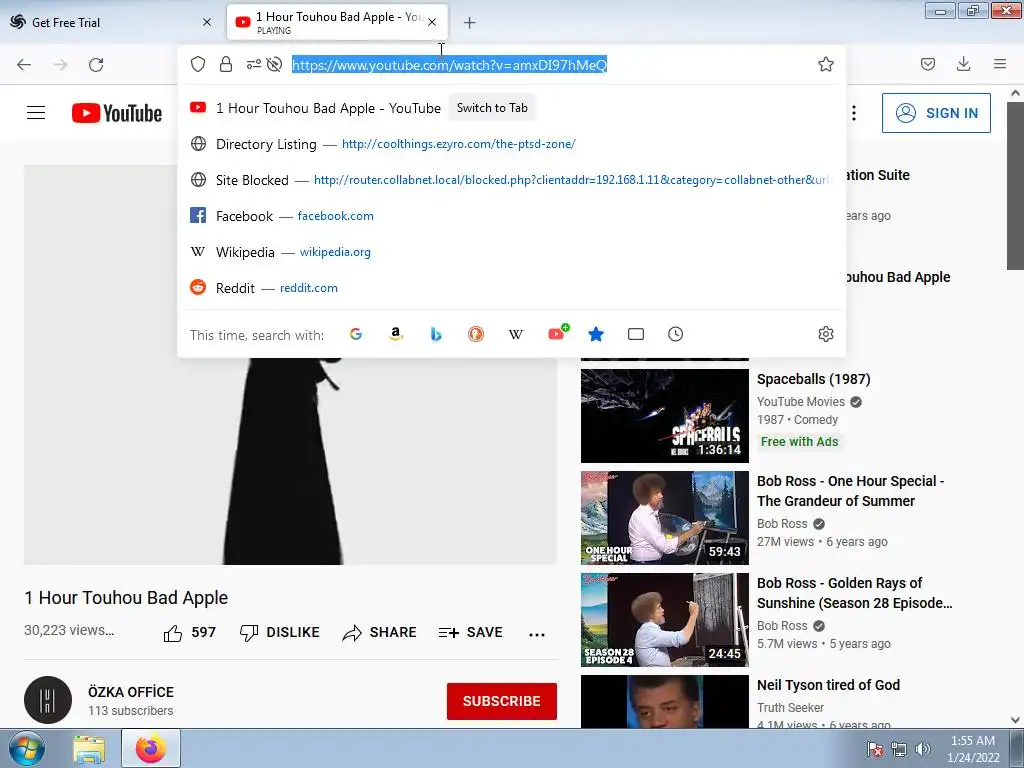Open a new tab with plus button
The width and height of the screenshot is (1024, 768).
pos(469,23)
